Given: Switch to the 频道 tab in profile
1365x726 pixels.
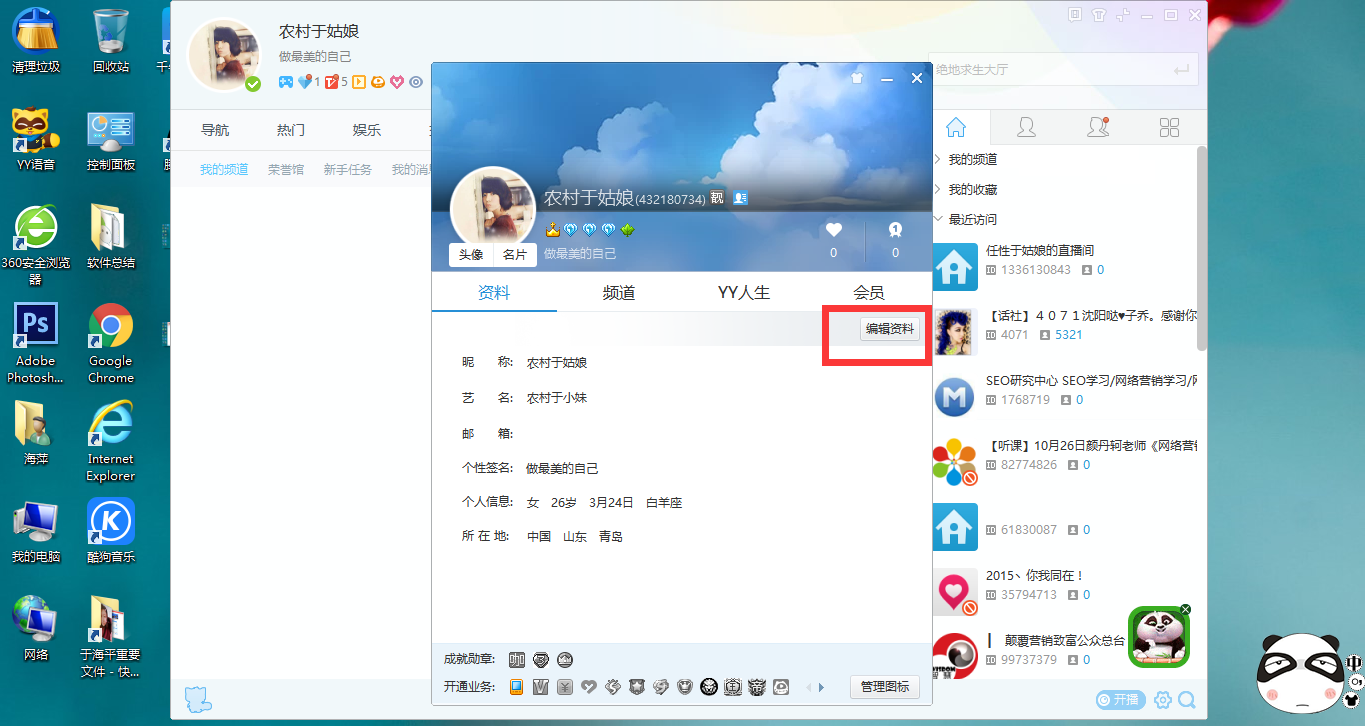Looking at the screenshot, I should point(618,293).
